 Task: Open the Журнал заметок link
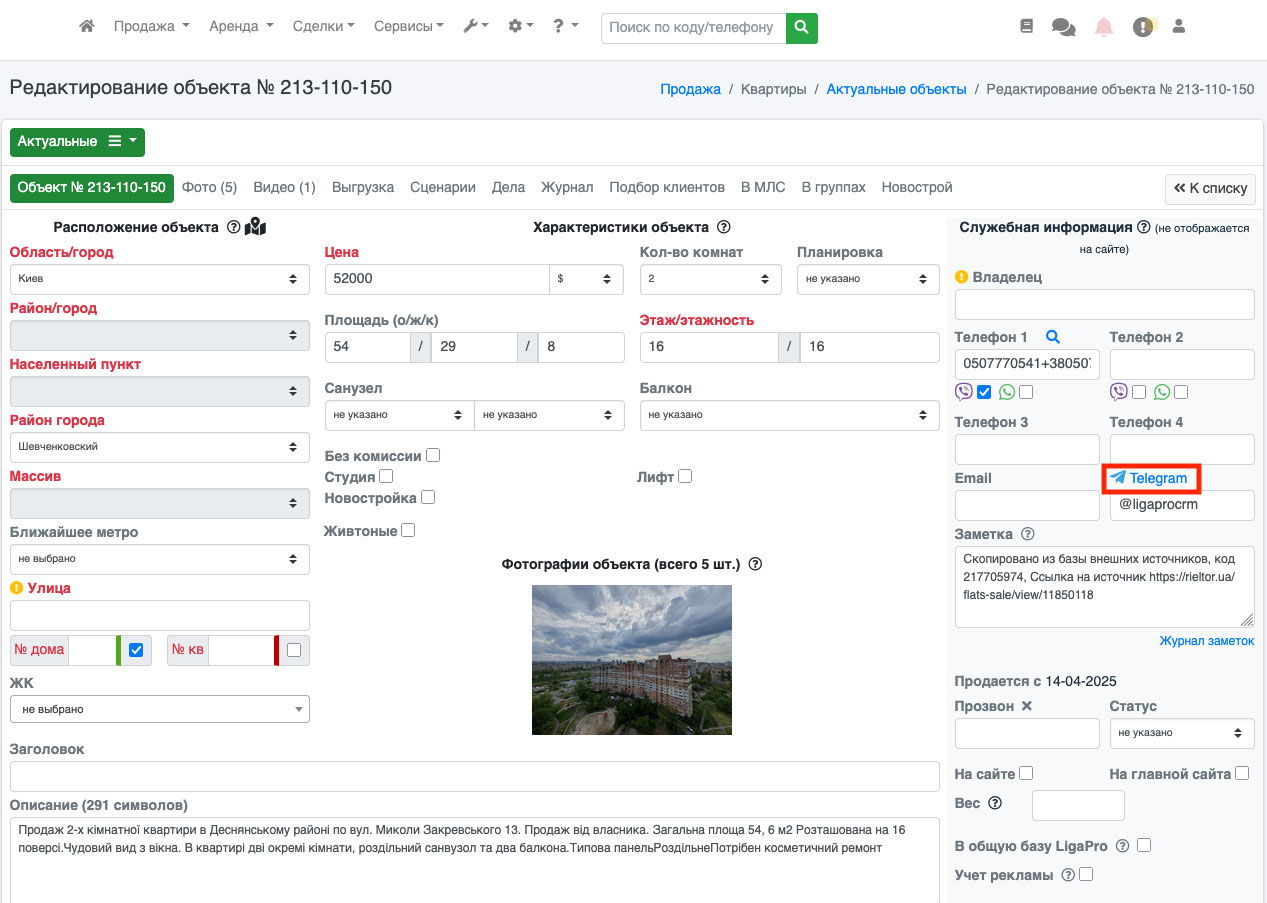pyautogui.click(x=1206, y=641)
